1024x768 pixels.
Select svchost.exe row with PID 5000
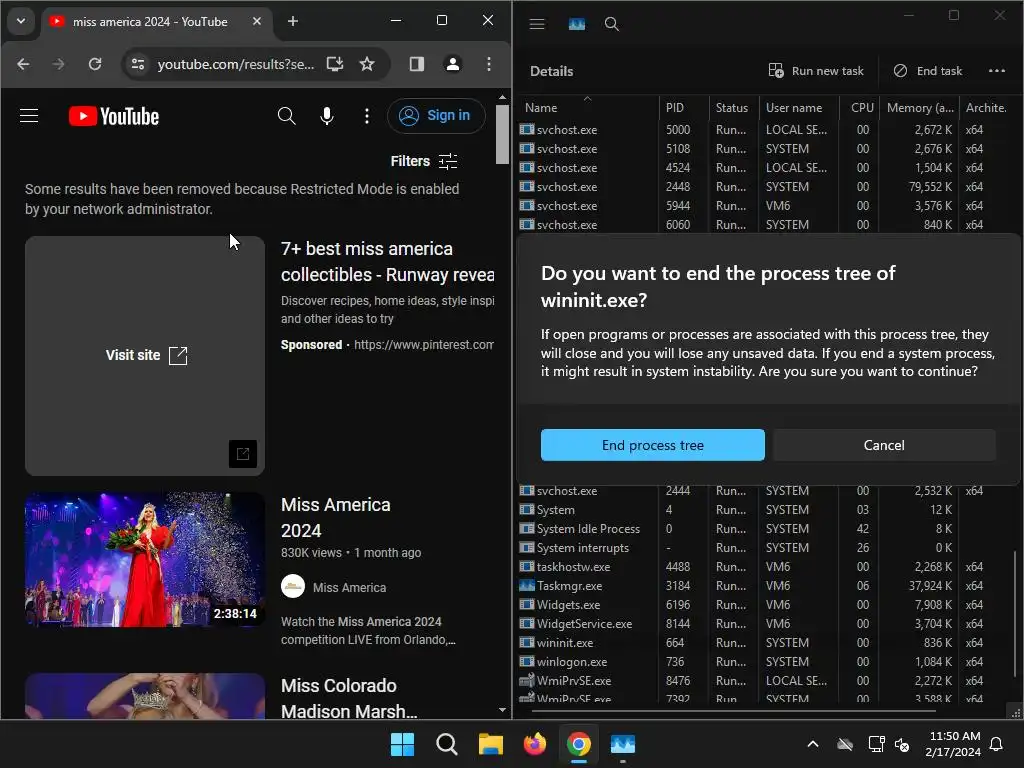click(x=764, y=129)
